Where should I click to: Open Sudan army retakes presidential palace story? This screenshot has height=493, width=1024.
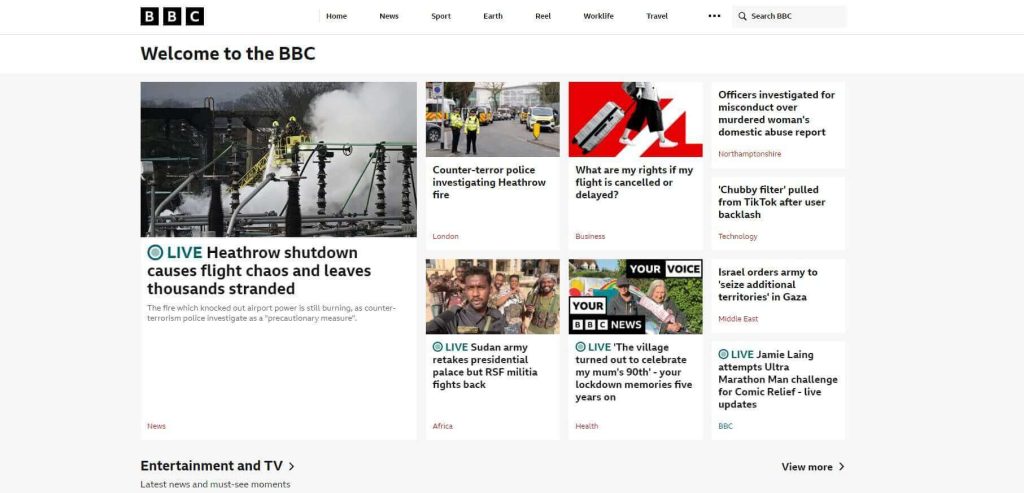pos(485,366)
